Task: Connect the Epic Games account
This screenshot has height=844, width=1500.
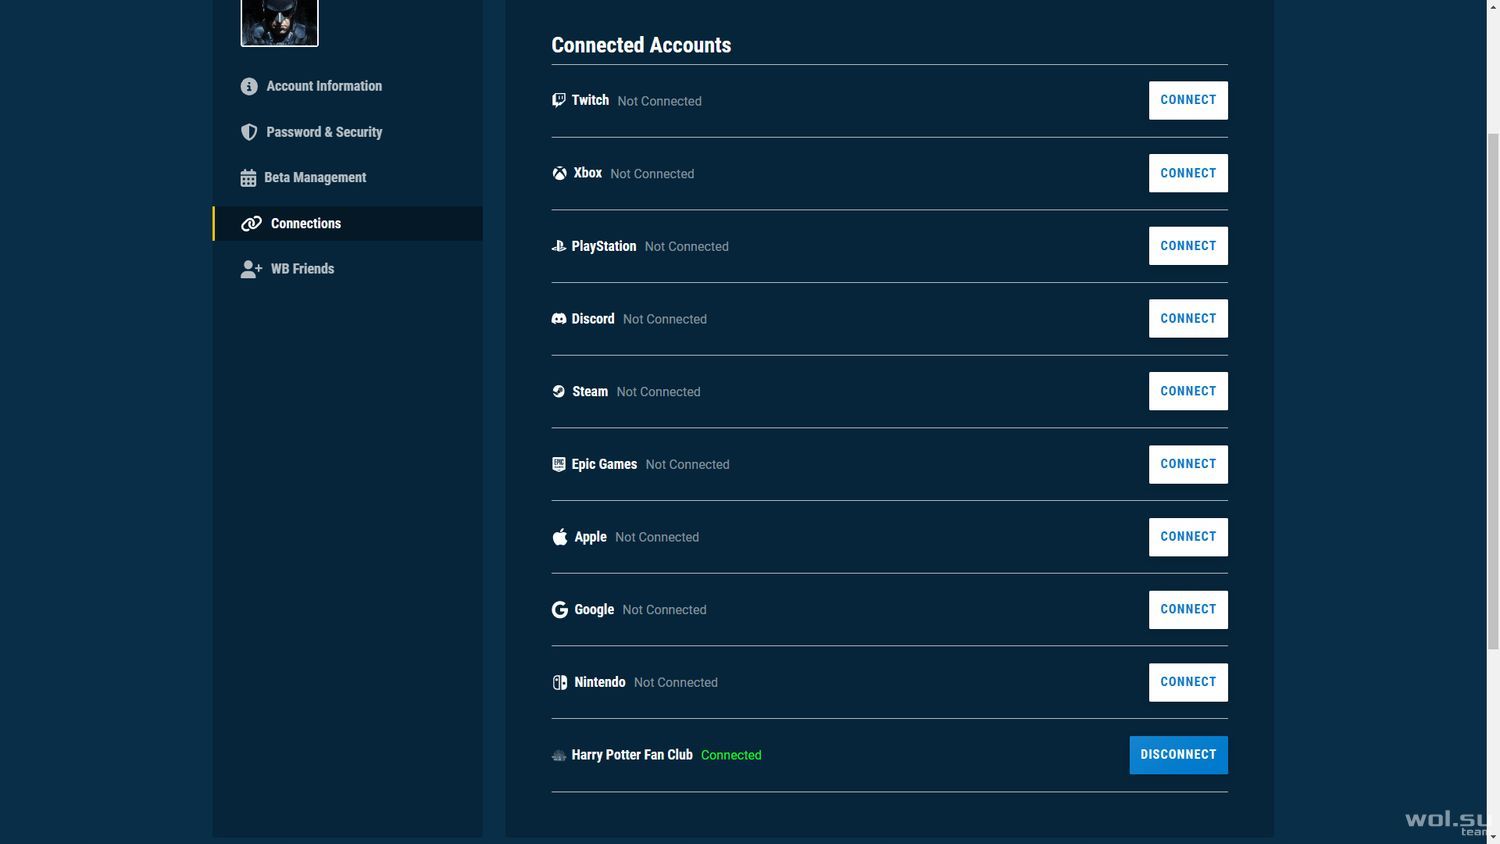Action: 1188,464
